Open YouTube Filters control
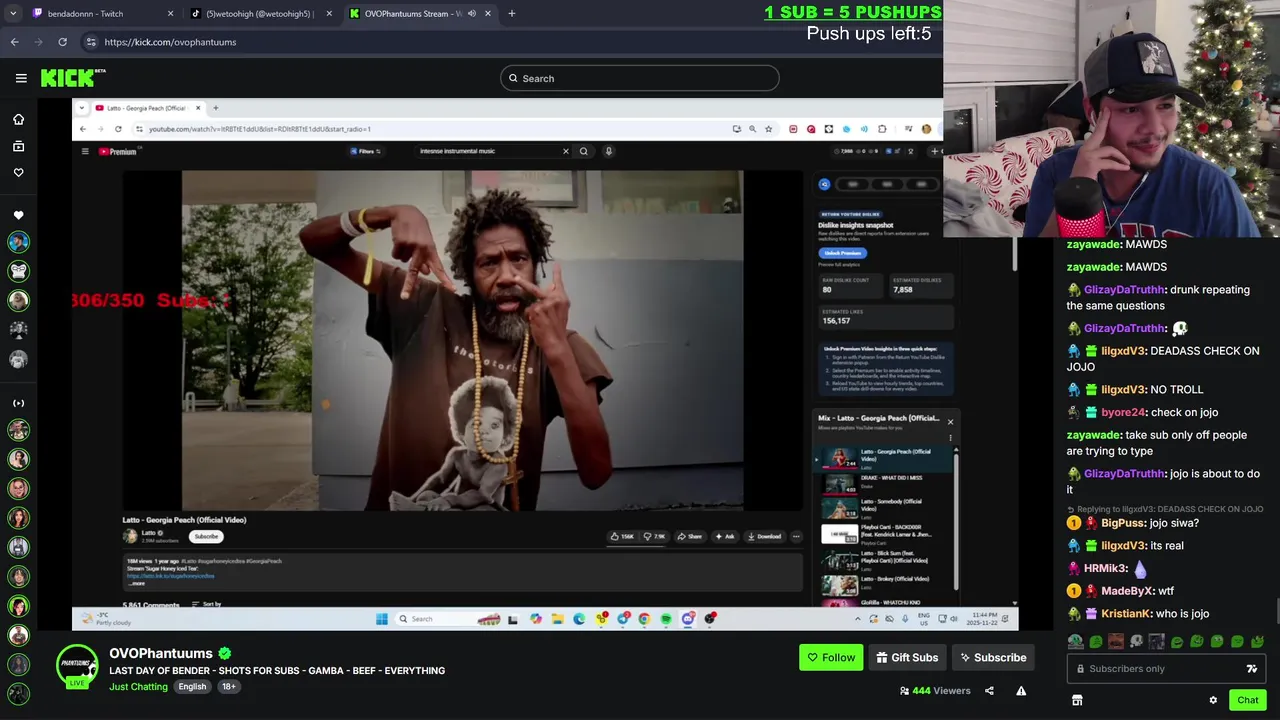Image resolution: width=1280 pixels, height=720 pixels. 366,151
